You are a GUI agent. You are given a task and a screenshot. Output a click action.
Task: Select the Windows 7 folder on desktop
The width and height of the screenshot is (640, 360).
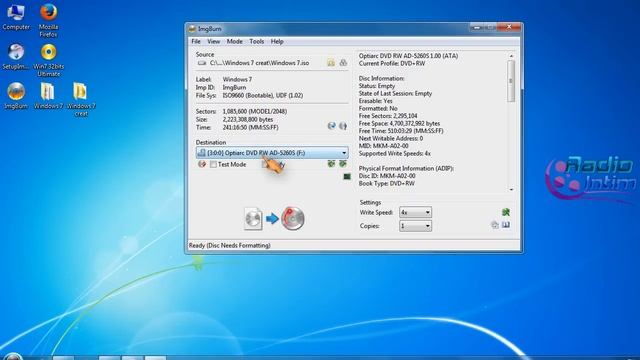click(x=48, y=96)
